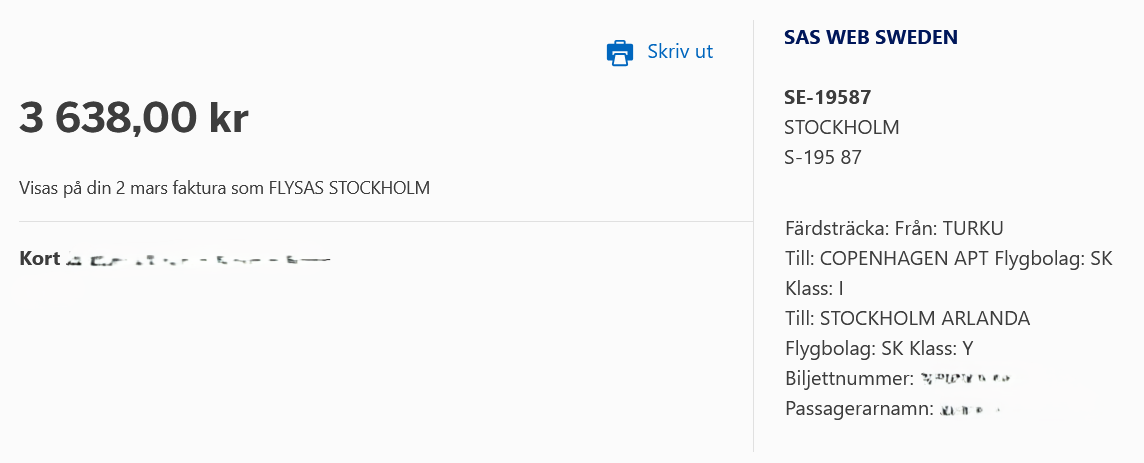The width and height of the screenshot is (1144, 463).
Task: Click the "Färdsträcka: Från: TURKU" line
Action: coord(894,228)
